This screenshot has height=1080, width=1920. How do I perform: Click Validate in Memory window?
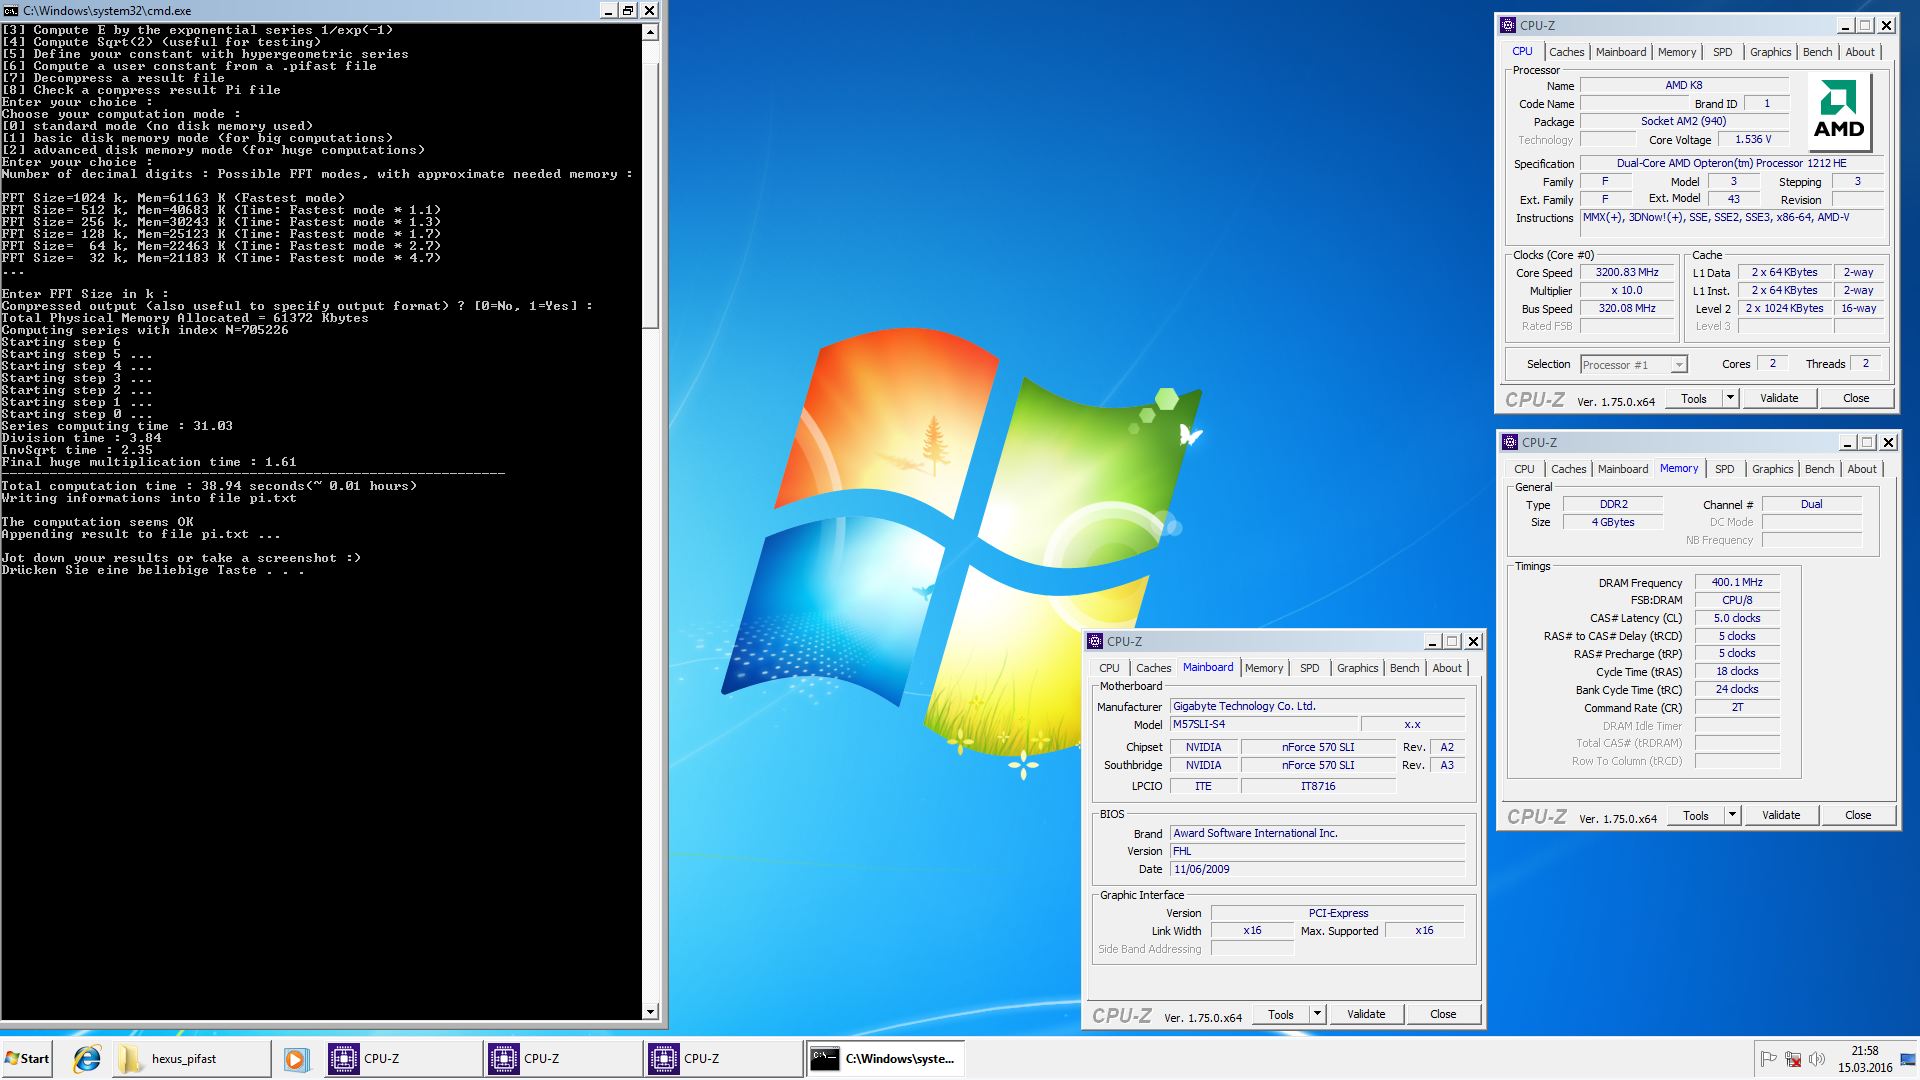1781,815
